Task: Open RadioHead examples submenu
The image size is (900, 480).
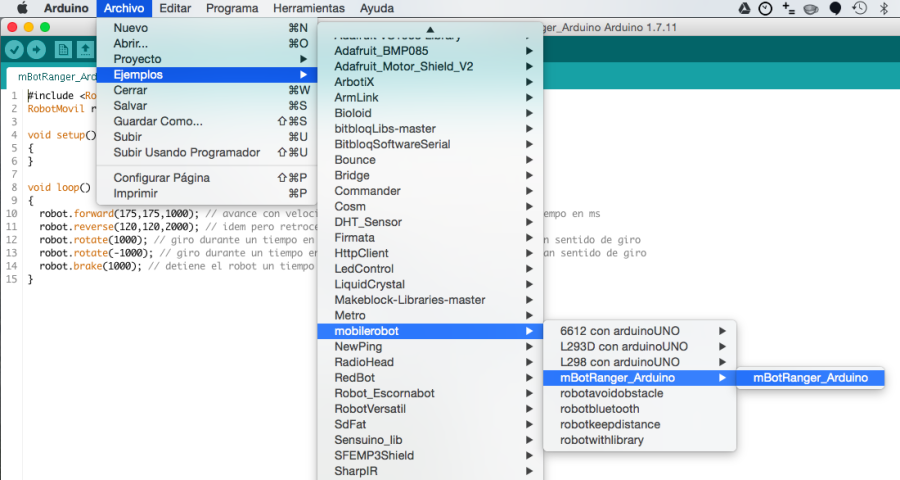Action: pos(430,362)
